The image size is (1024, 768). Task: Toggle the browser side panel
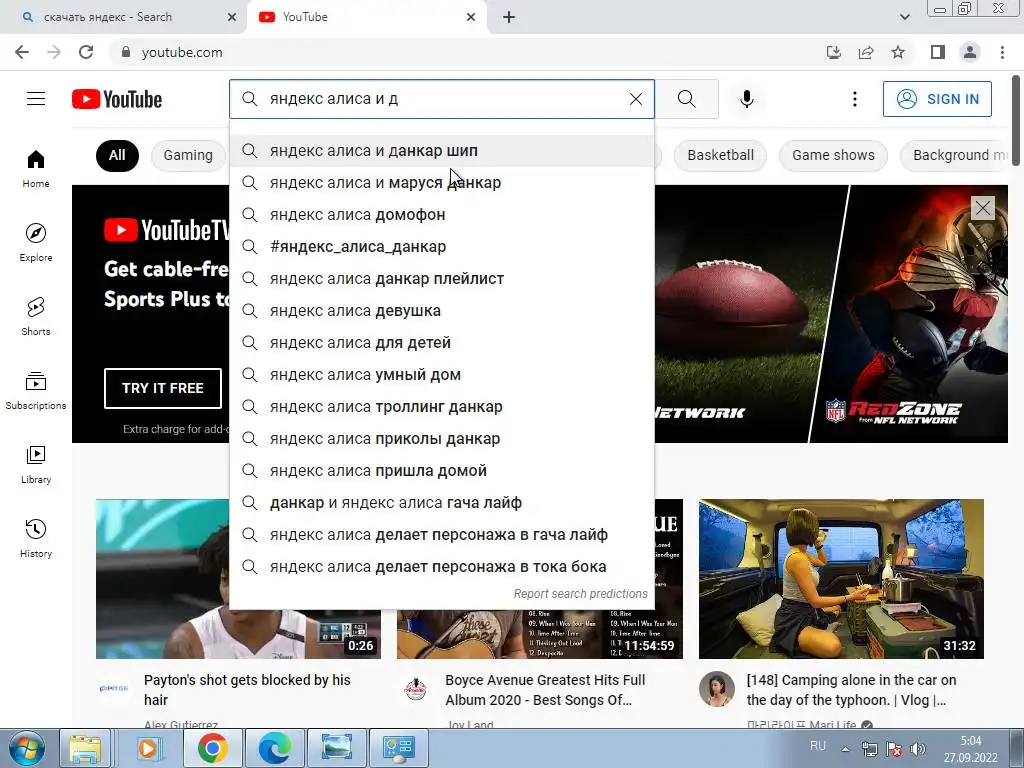tap(938, 52)
